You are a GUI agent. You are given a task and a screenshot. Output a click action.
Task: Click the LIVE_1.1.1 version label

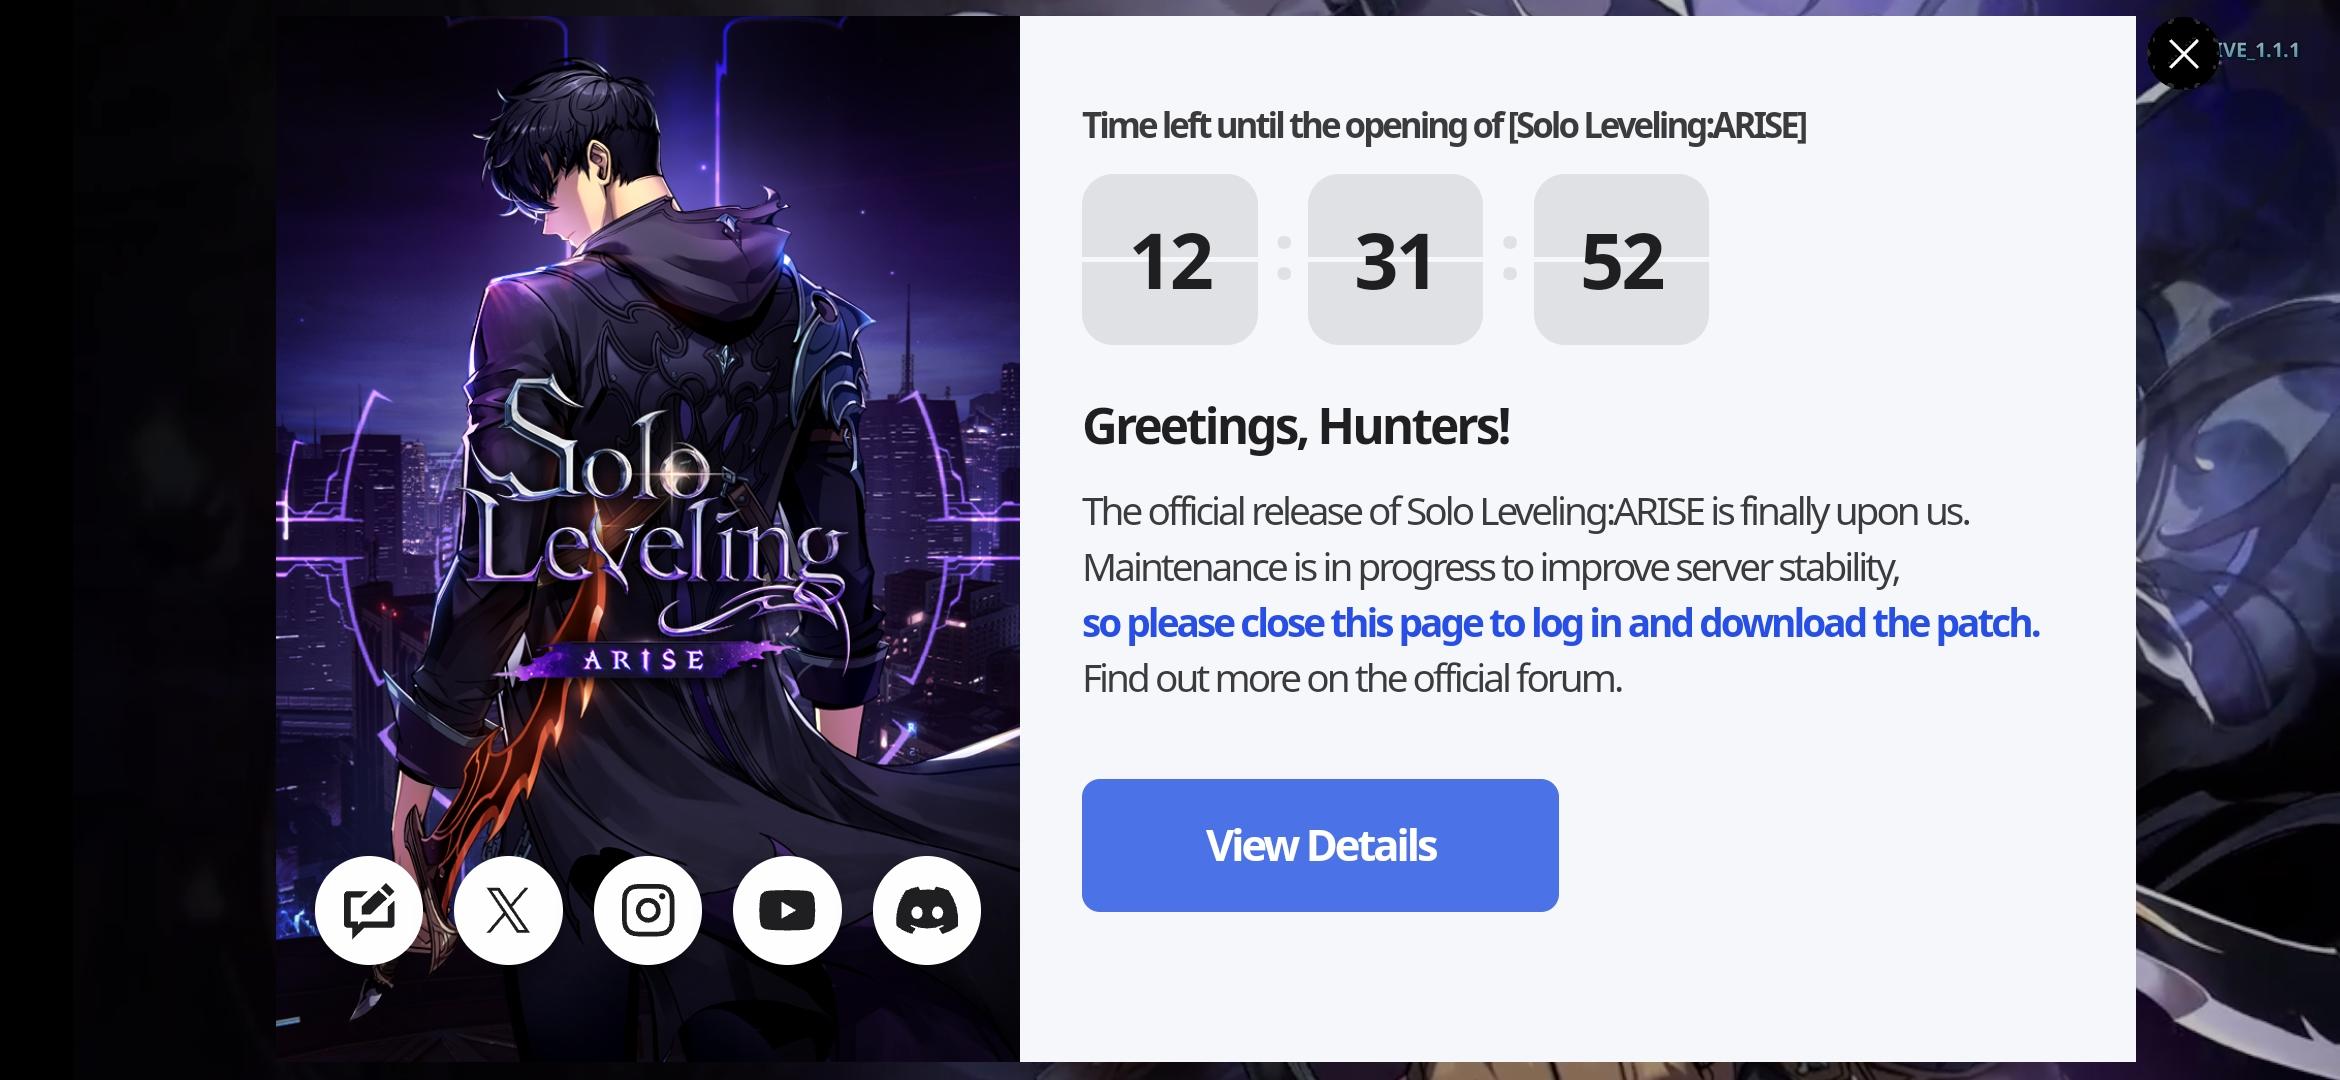(2258, 50)
